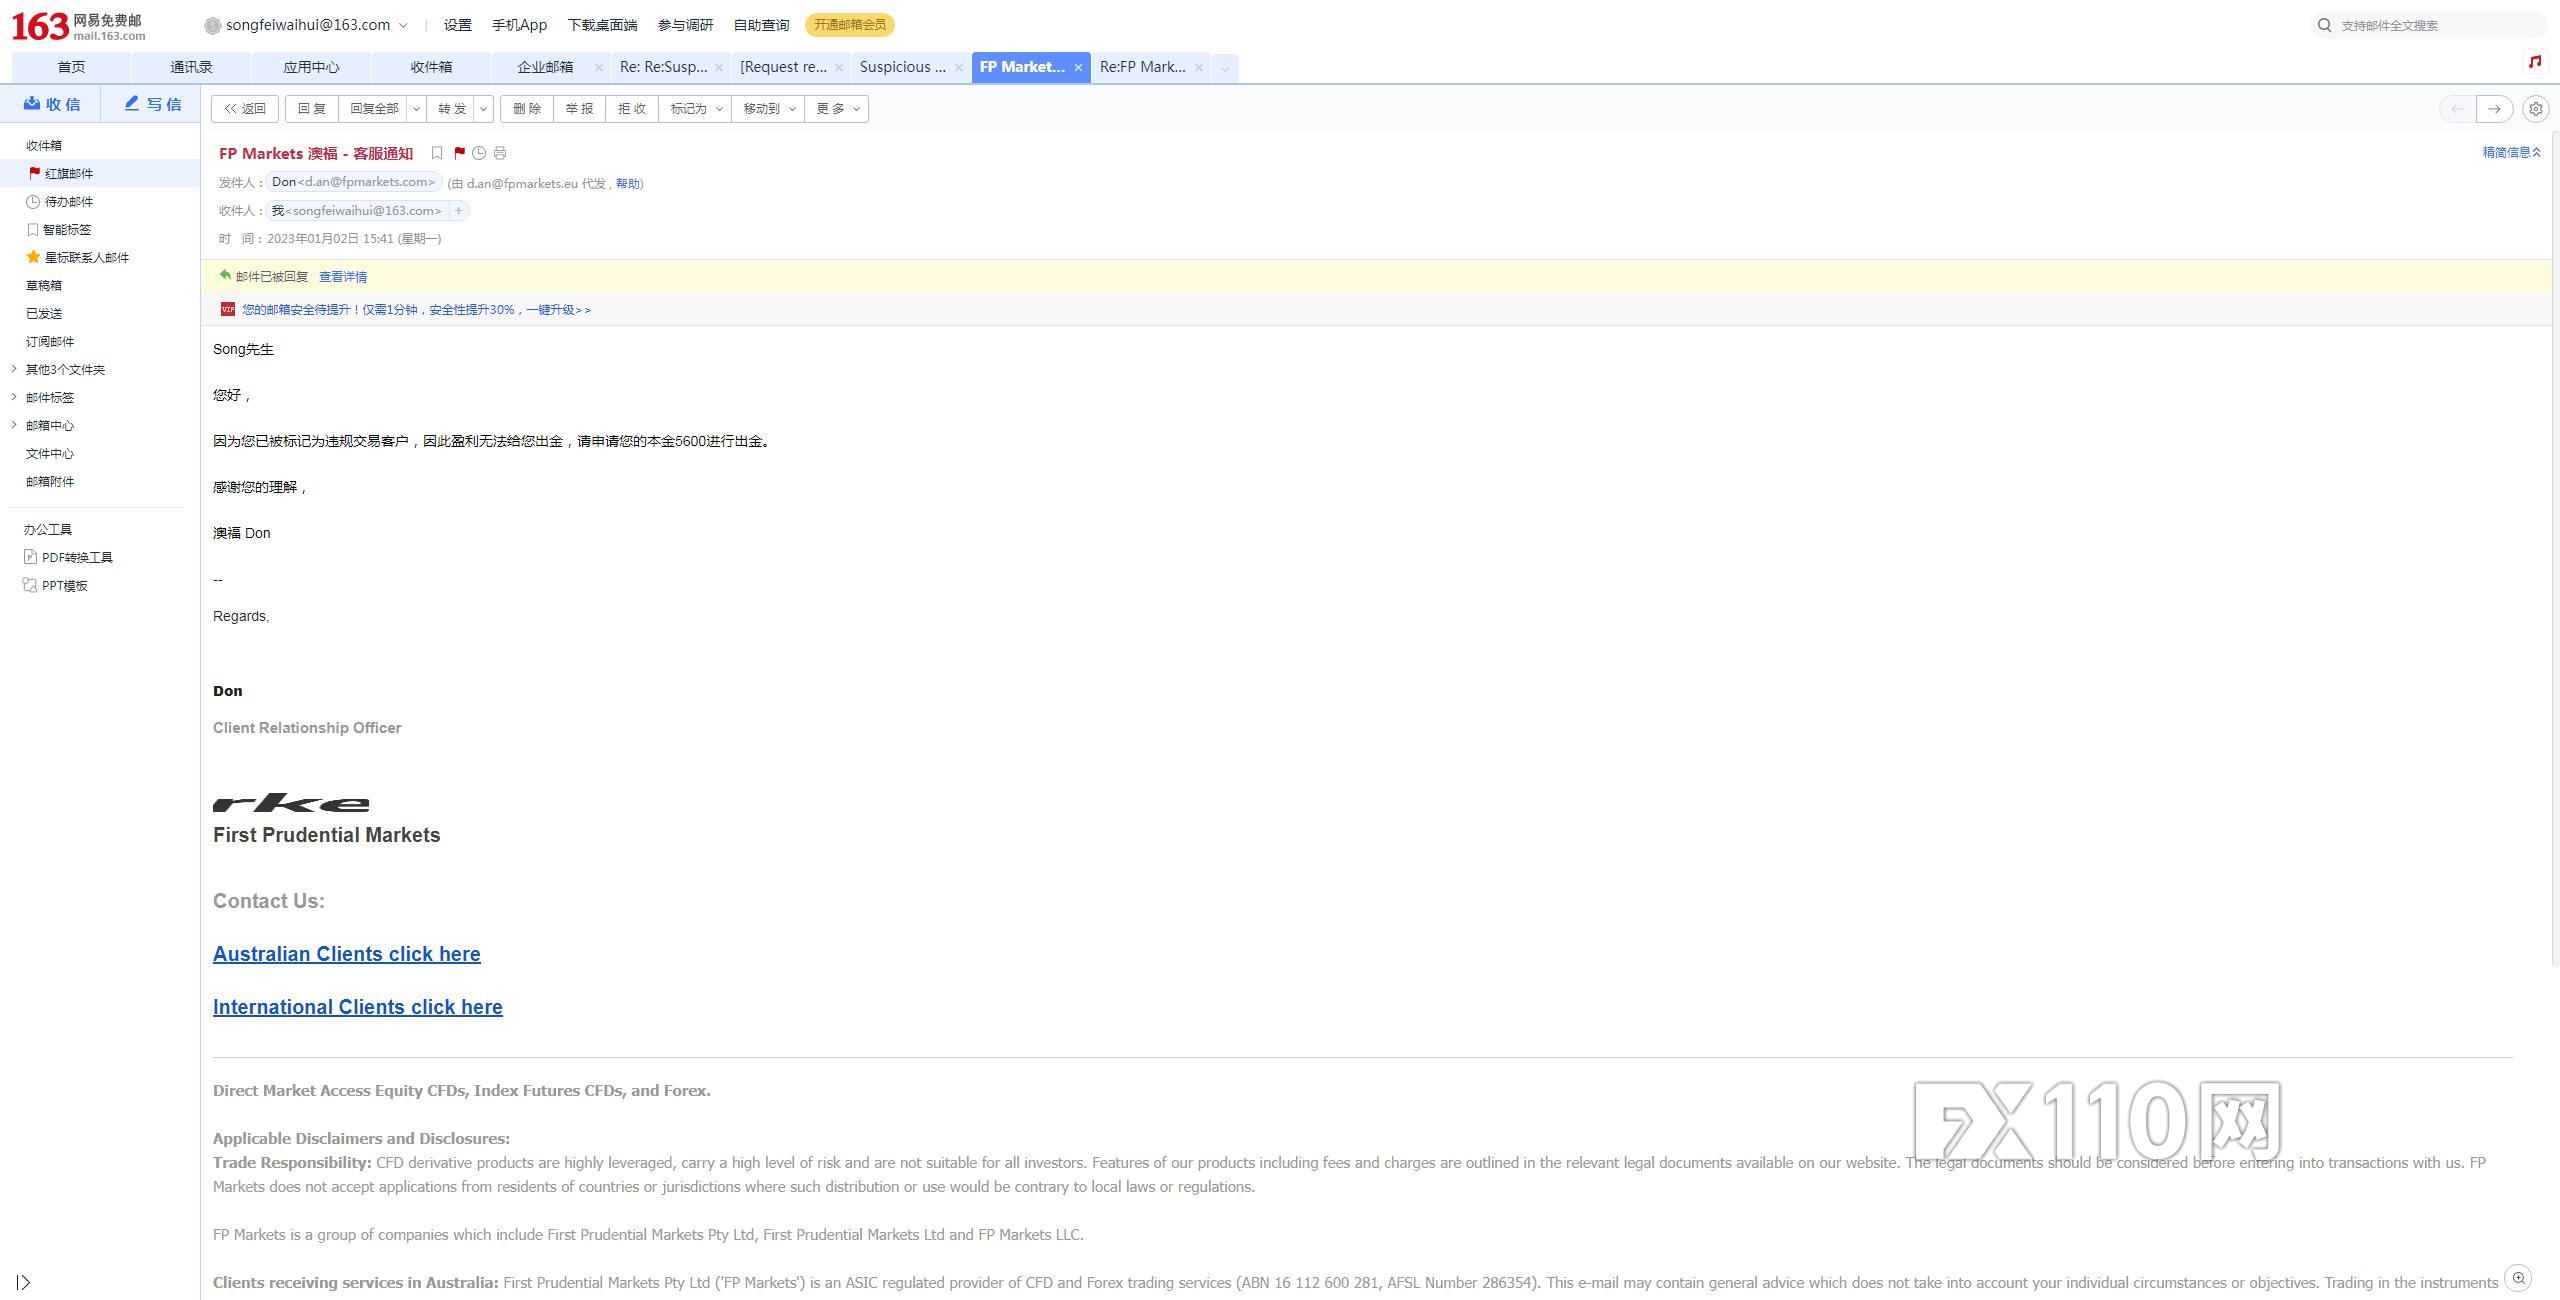Open the 更多 dropdown
This screenshot has height=1300, width=2560.
(x=837, y=109)
